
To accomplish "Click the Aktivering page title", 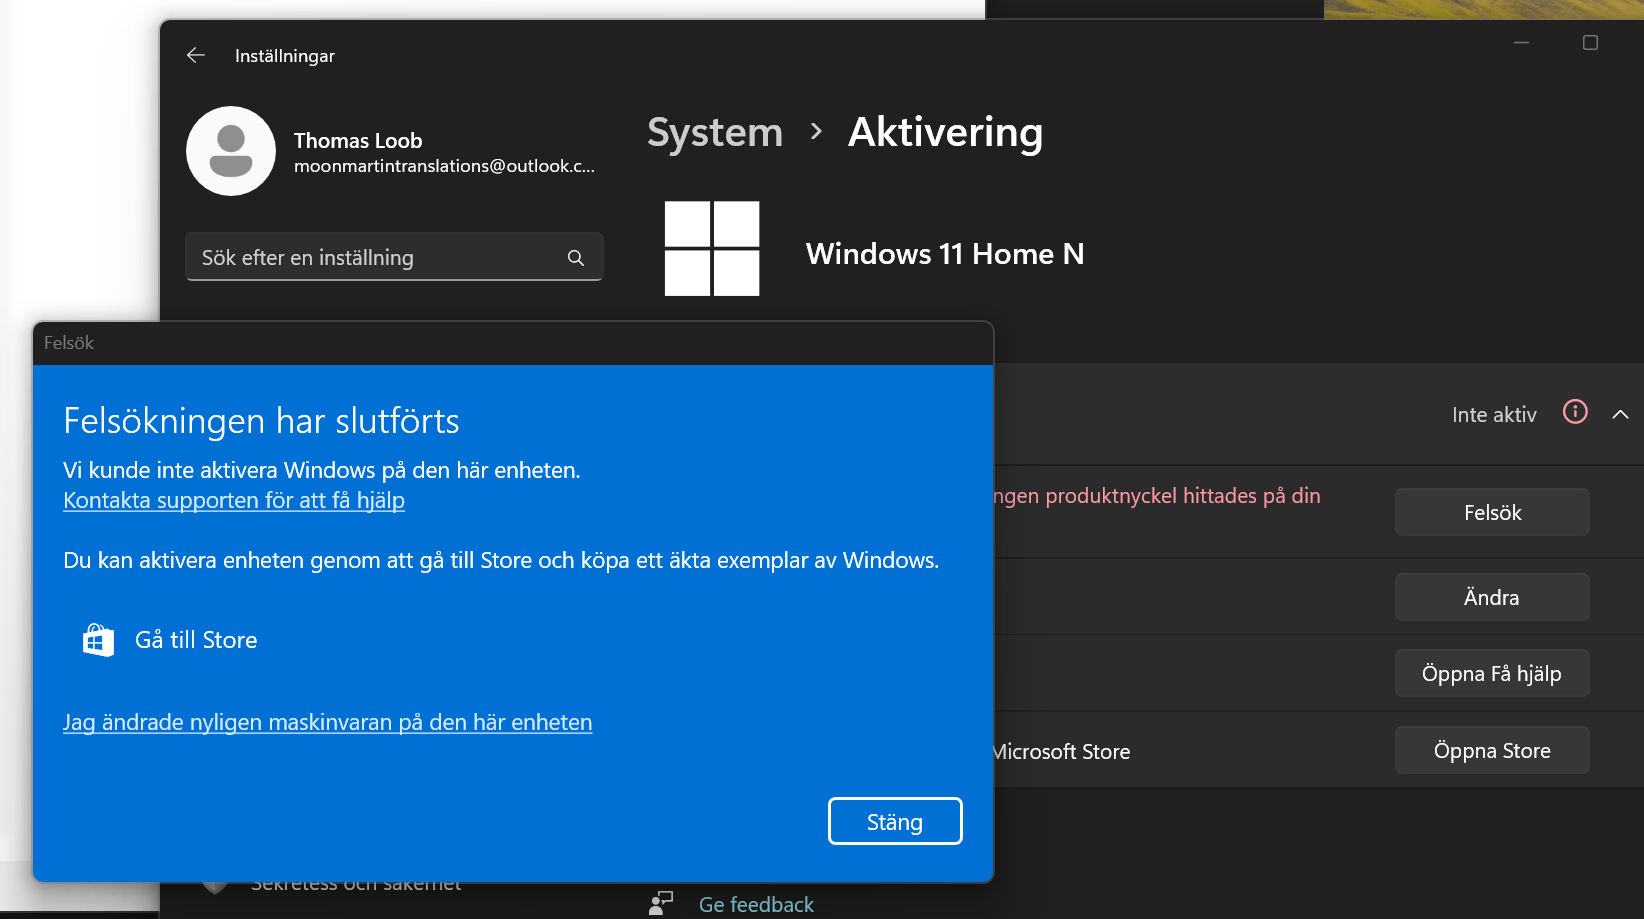I will (x=945, y=132).
